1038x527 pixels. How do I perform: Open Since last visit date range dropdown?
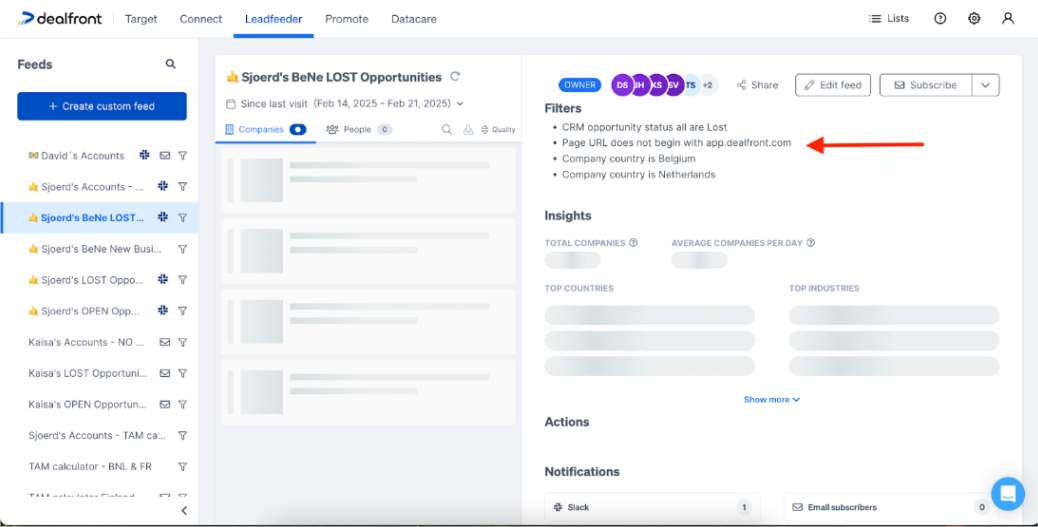(345, 103)
